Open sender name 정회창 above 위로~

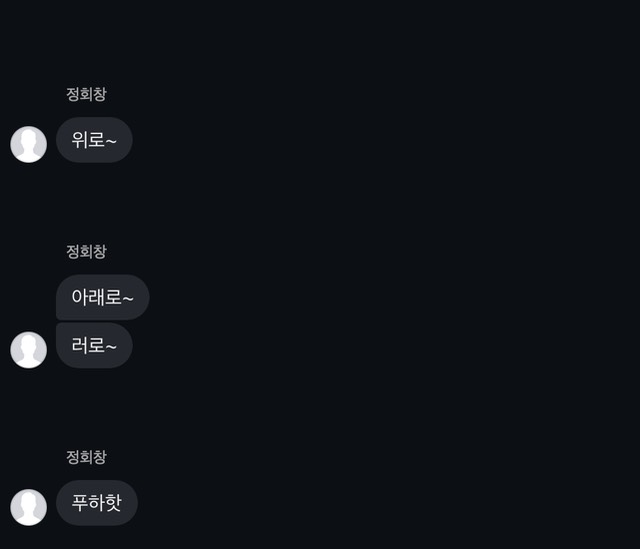pyautogui.click(x=86, y=94)
